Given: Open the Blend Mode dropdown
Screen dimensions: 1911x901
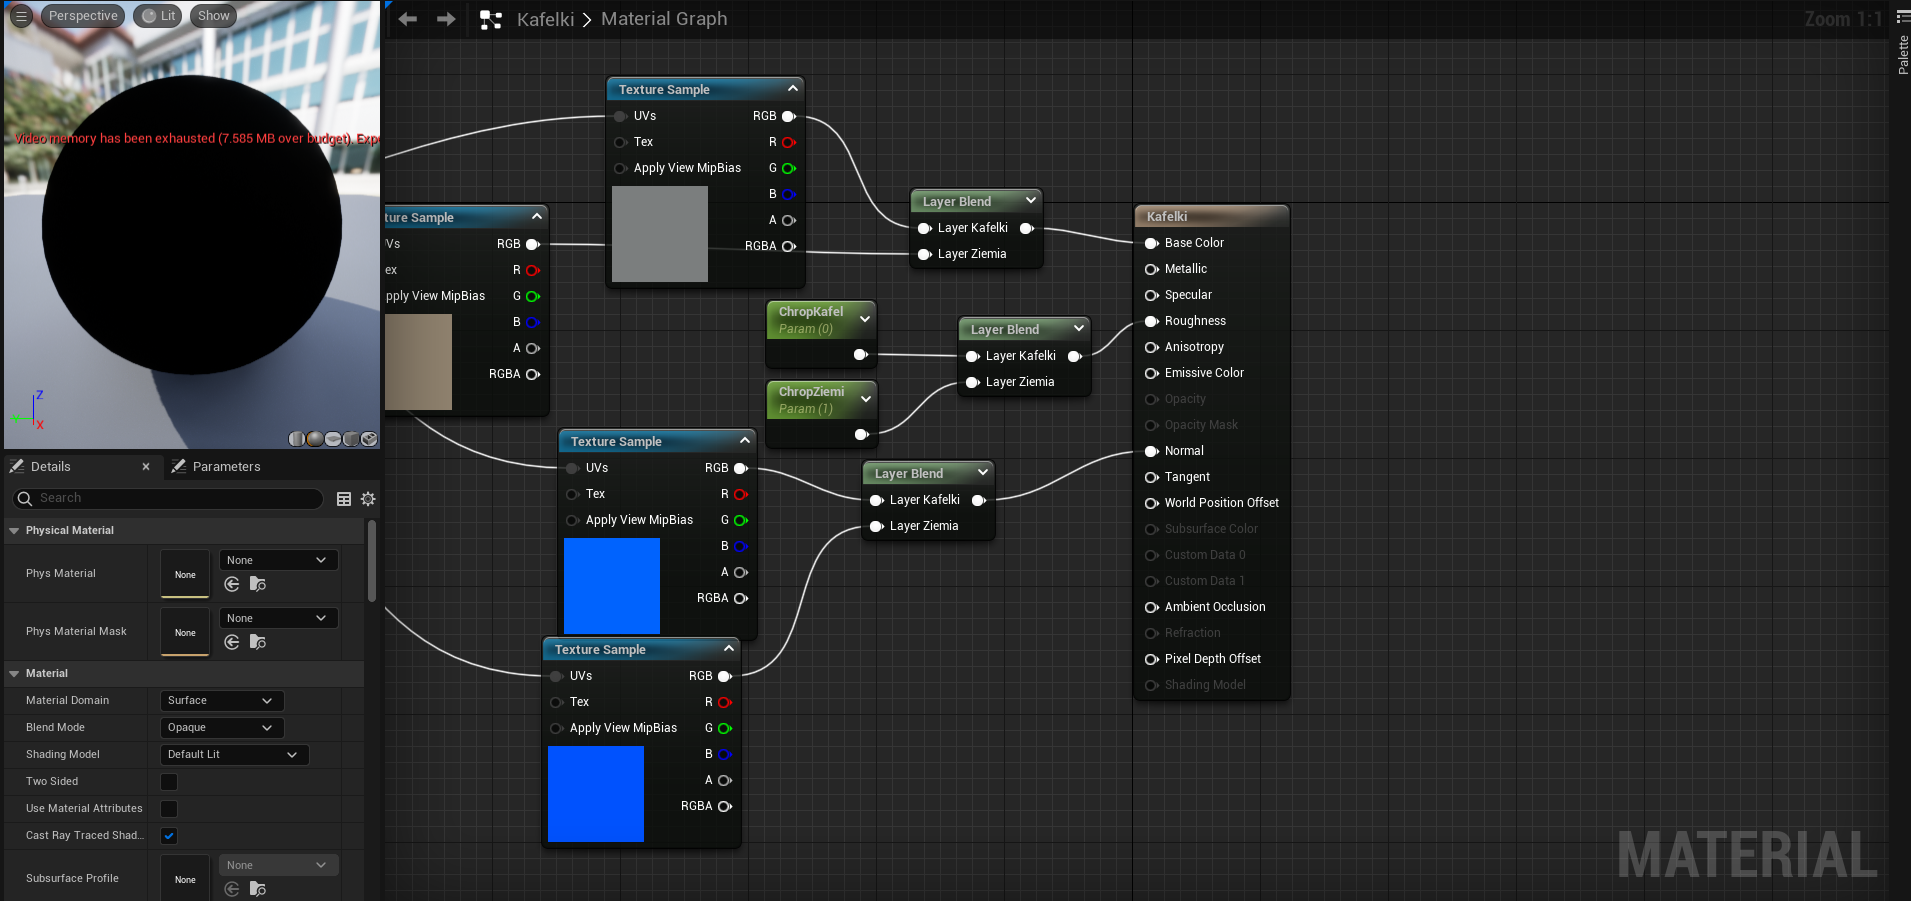Looking at the screenshot, I should point(220,727).
